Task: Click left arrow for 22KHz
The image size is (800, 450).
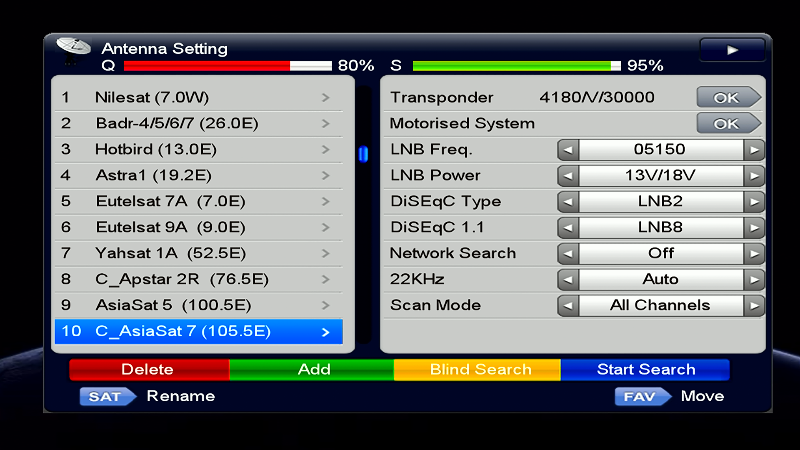Action: (x=568, y=280)
